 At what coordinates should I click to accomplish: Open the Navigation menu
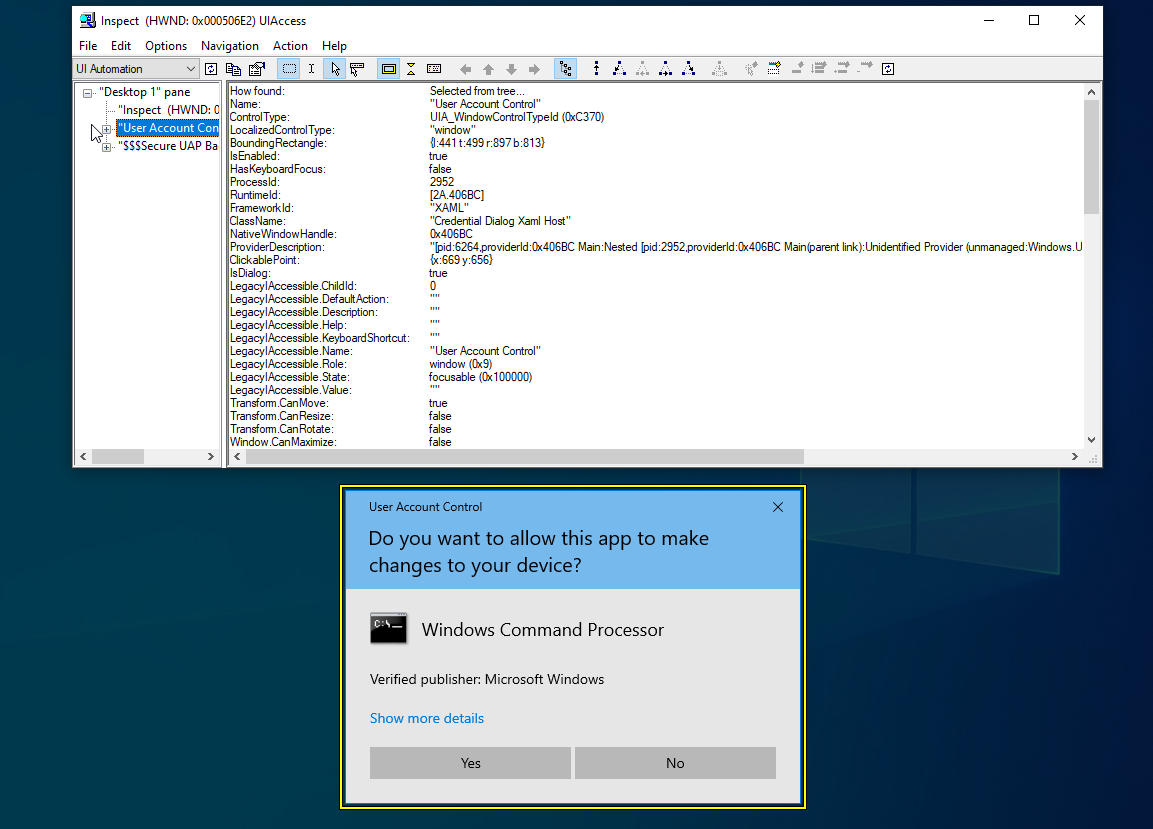point(230,46)
